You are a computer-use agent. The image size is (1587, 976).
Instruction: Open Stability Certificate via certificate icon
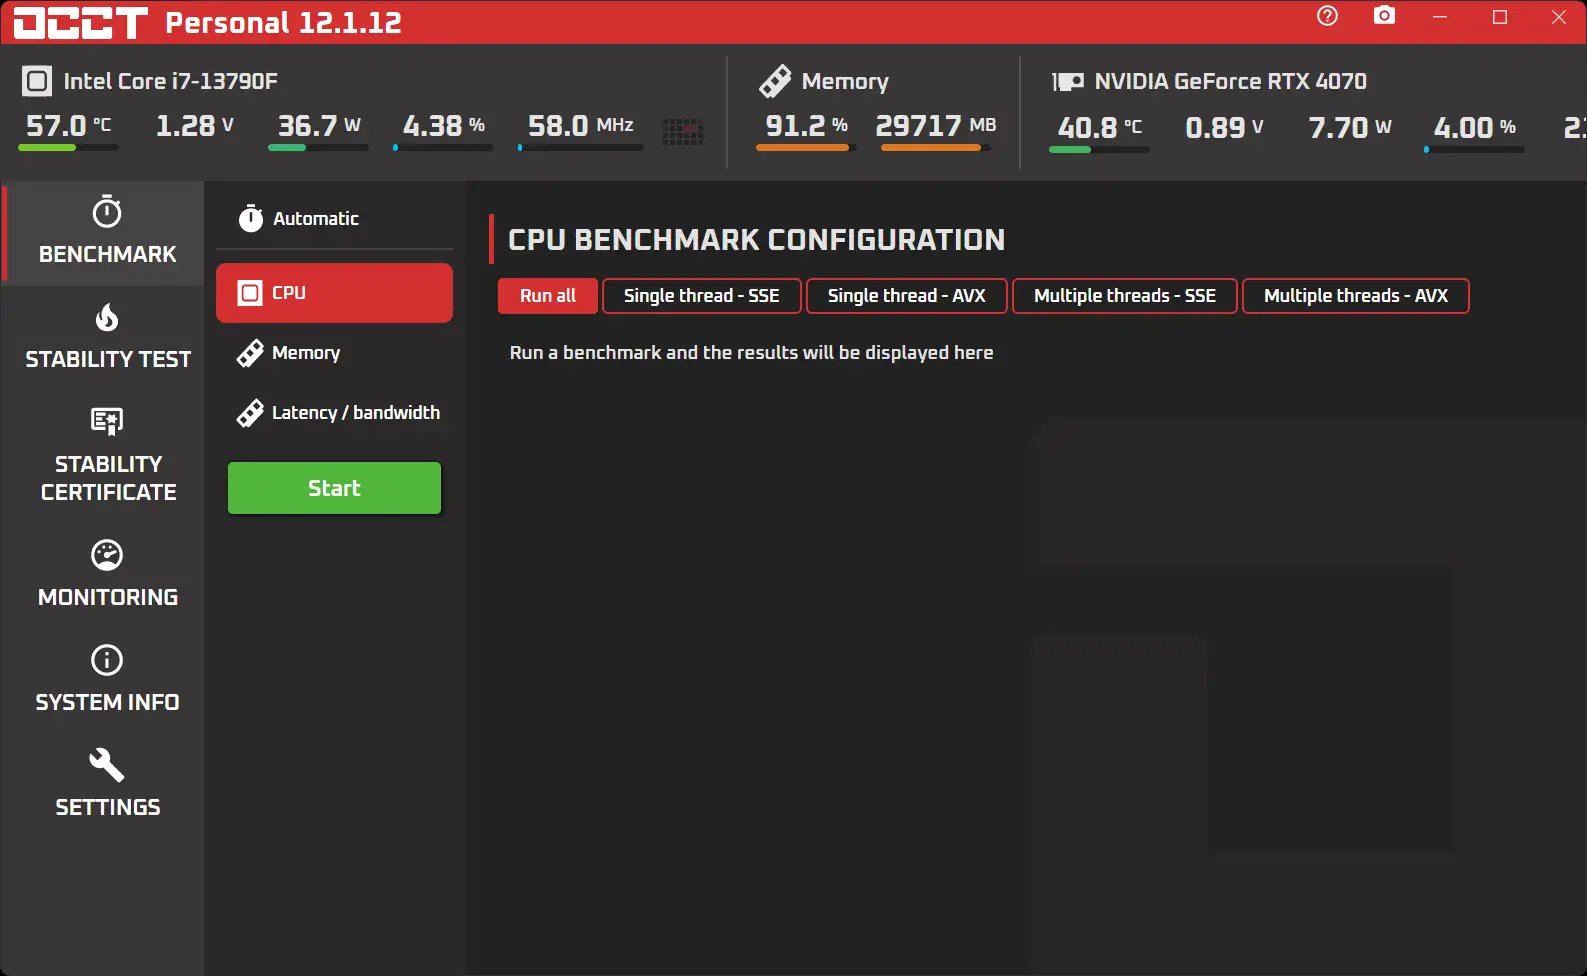[107, 421]
